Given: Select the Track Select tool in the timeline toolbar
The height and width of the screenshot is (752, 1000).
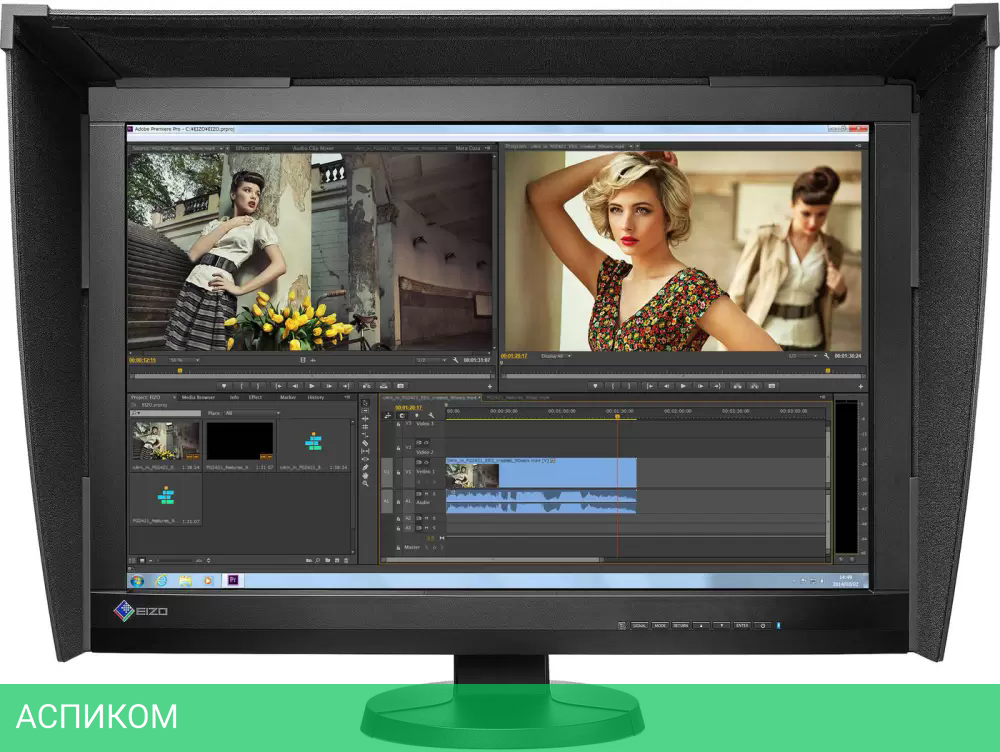Looking at the screenshot, I should (x=365, y=410).
